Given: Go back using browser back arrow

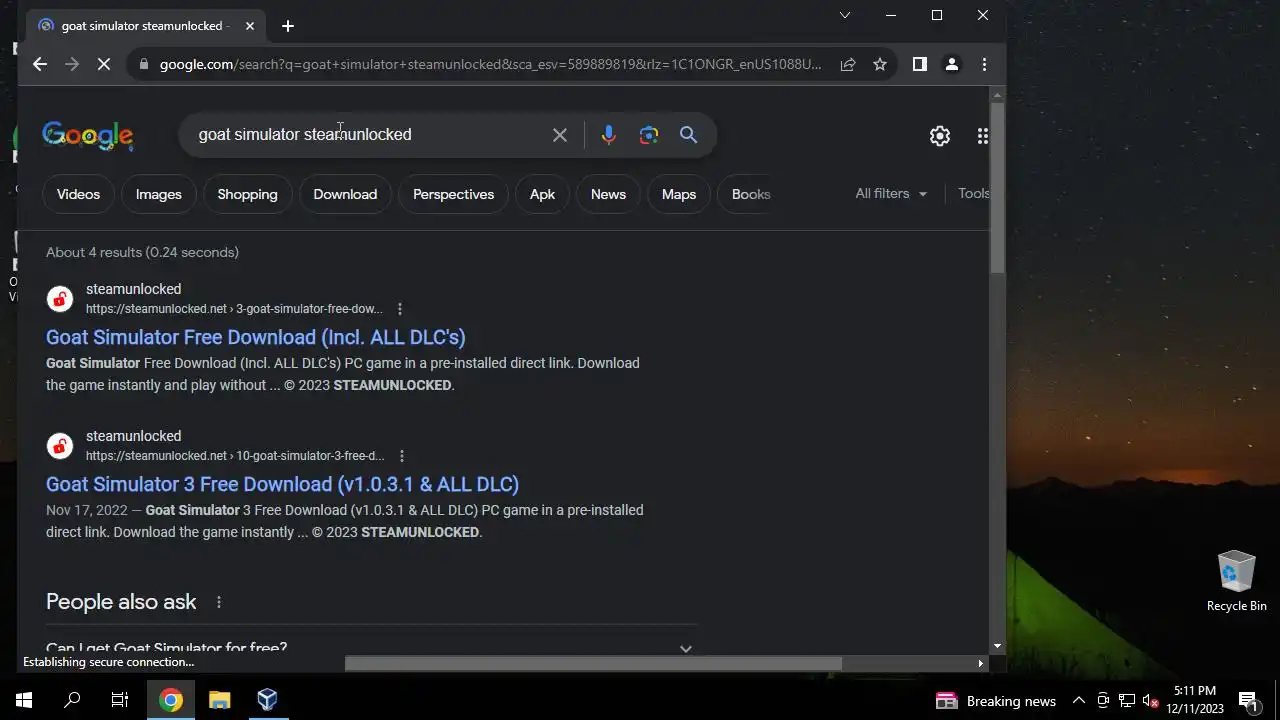Looking at the screenshot, I should coord(39,64).
